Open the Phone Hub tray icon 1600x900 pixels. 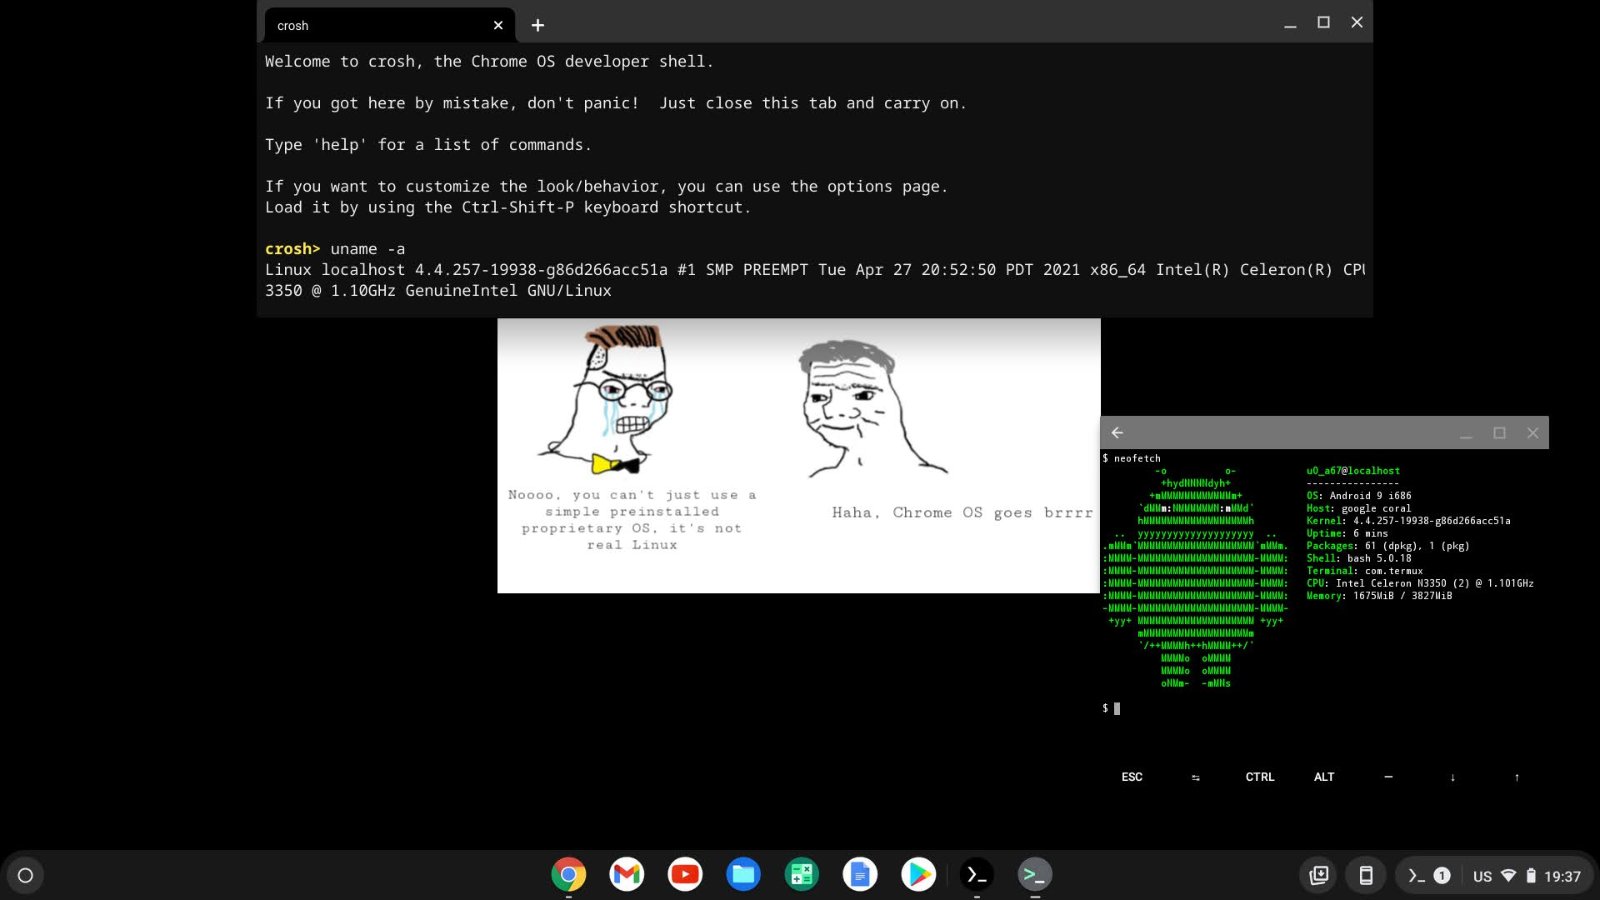click(1365, 876)
